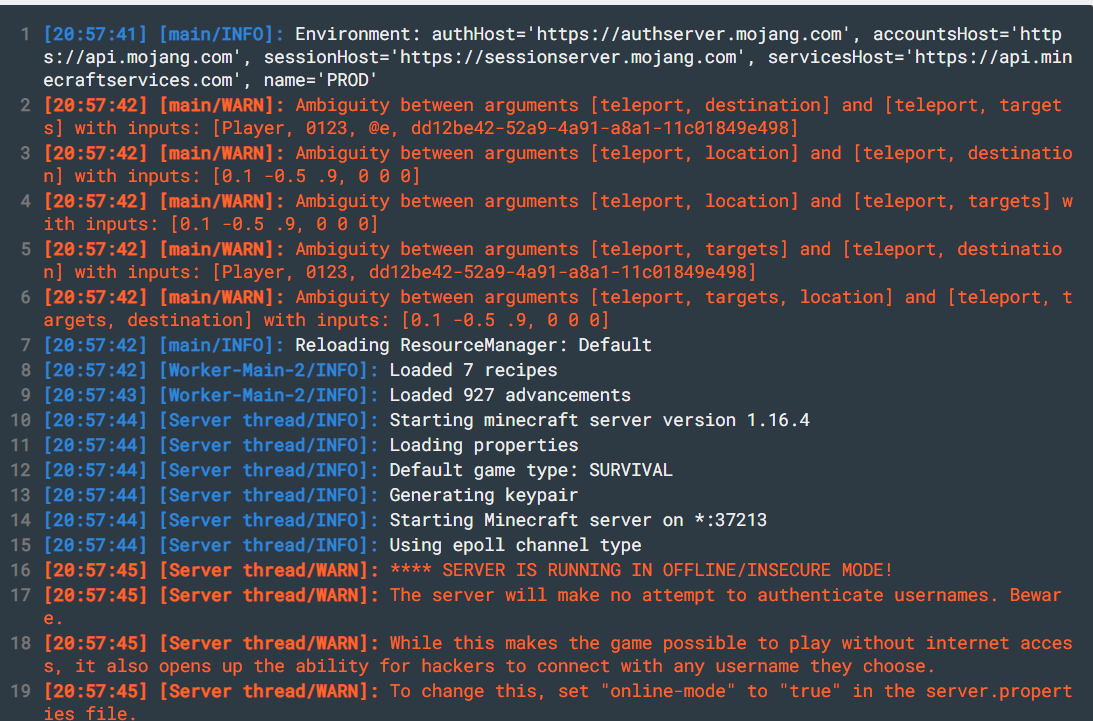The image size is (1093, 721).
Task: Click the 'Generating keypair' log entry
Action: tap(484, 495)
